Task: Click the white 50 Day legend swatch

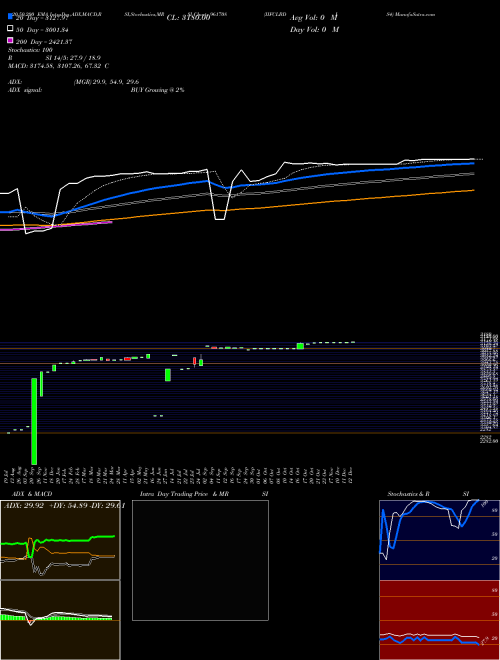Action: (10, 29)
